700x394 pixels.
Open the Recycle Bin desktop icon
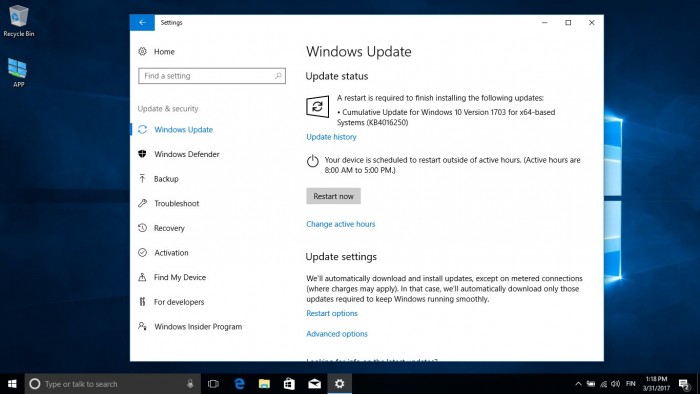pos(18,21)
